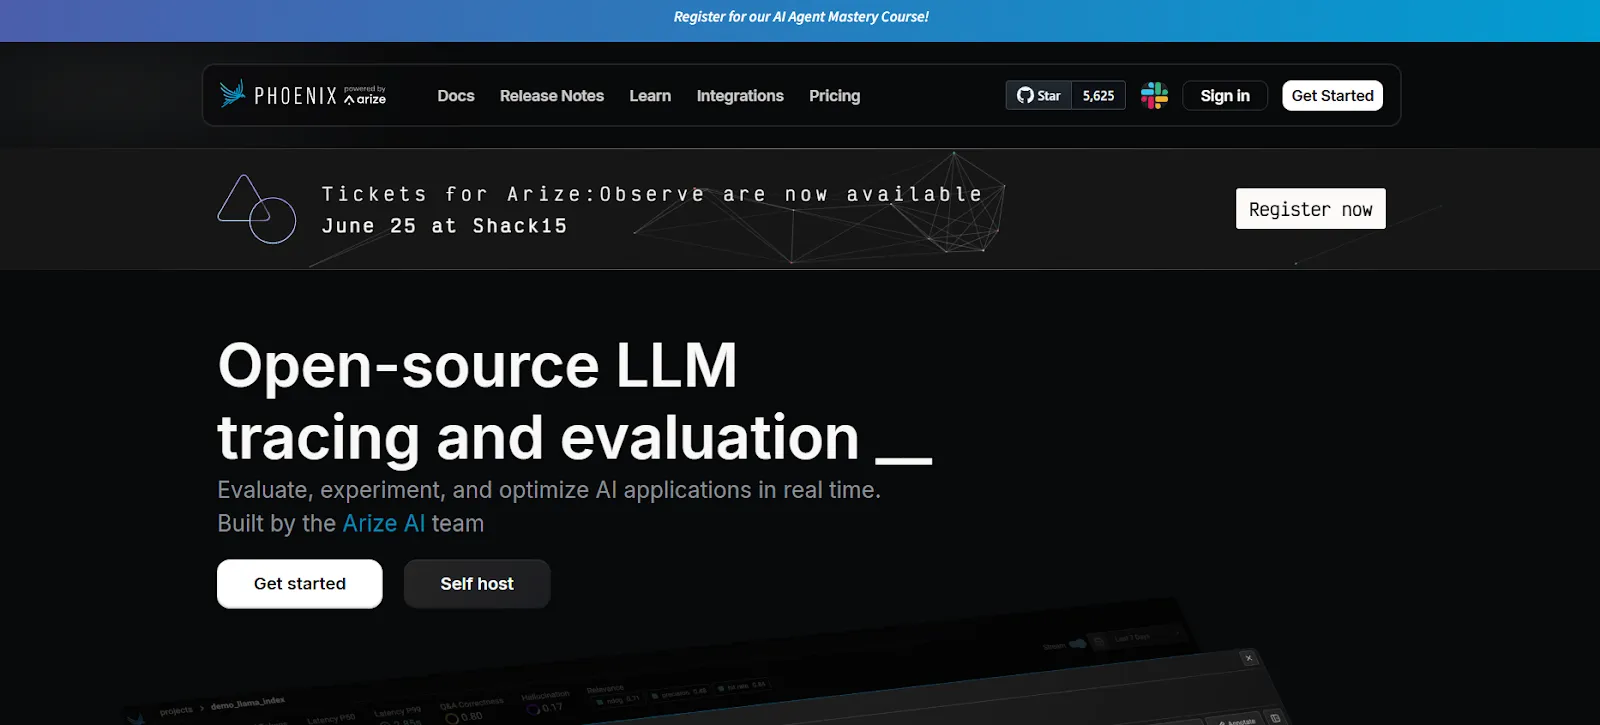Image resolution: width=1600 pixels, height=725 pixels.
Task: Choose the Self host button
Action: click(477, 583)
